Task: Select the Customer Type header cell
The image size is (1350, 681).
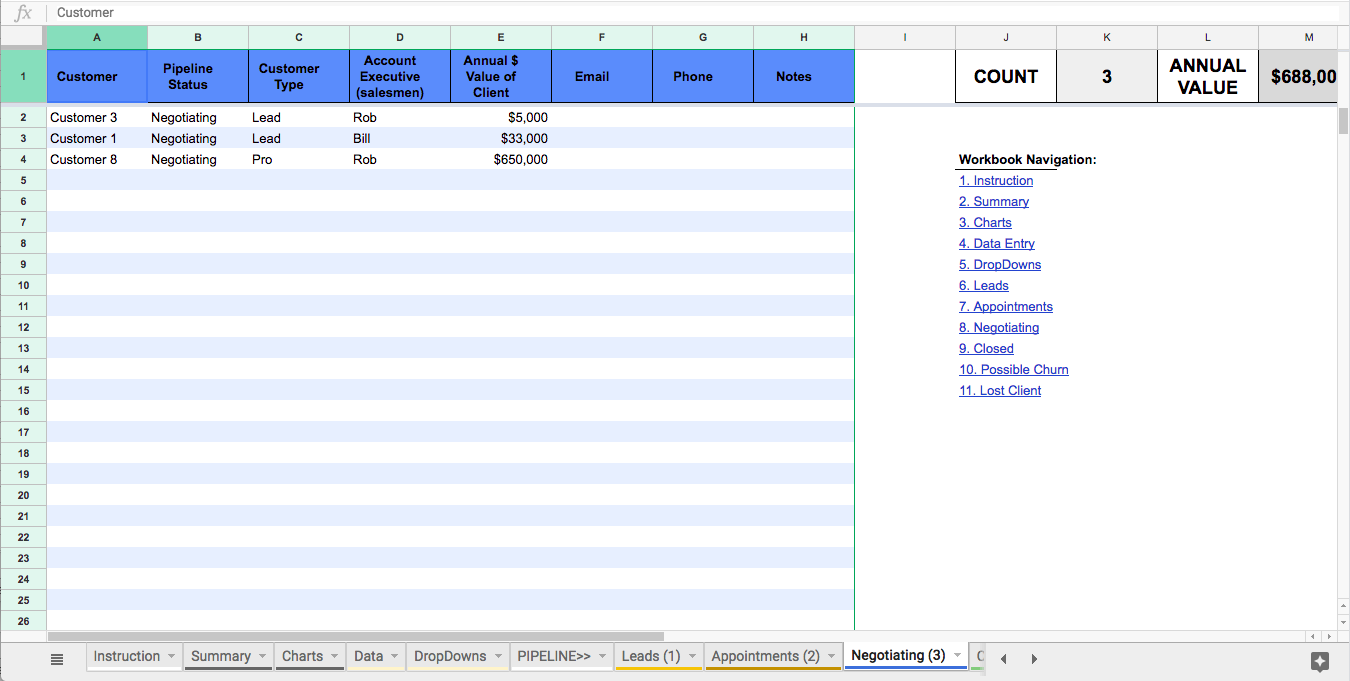Action: tap(299, 76)
